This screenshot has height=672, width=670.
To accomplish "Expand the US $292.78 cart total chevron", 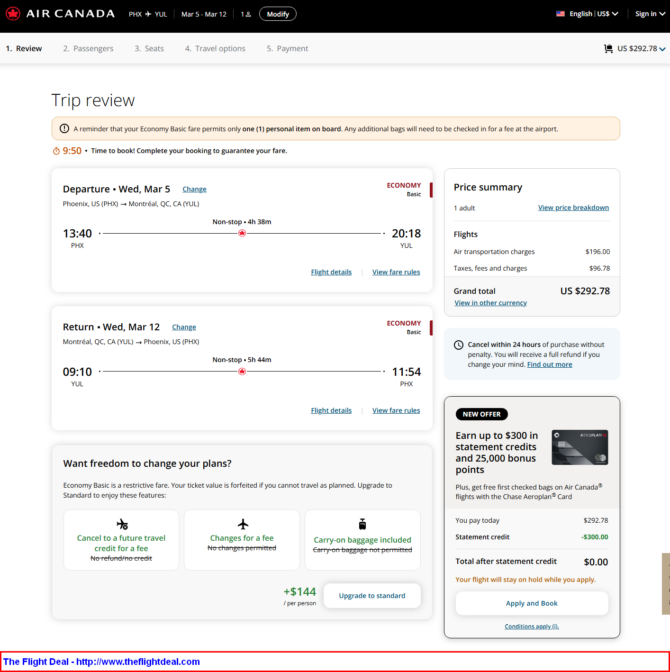I will [663, 49].
